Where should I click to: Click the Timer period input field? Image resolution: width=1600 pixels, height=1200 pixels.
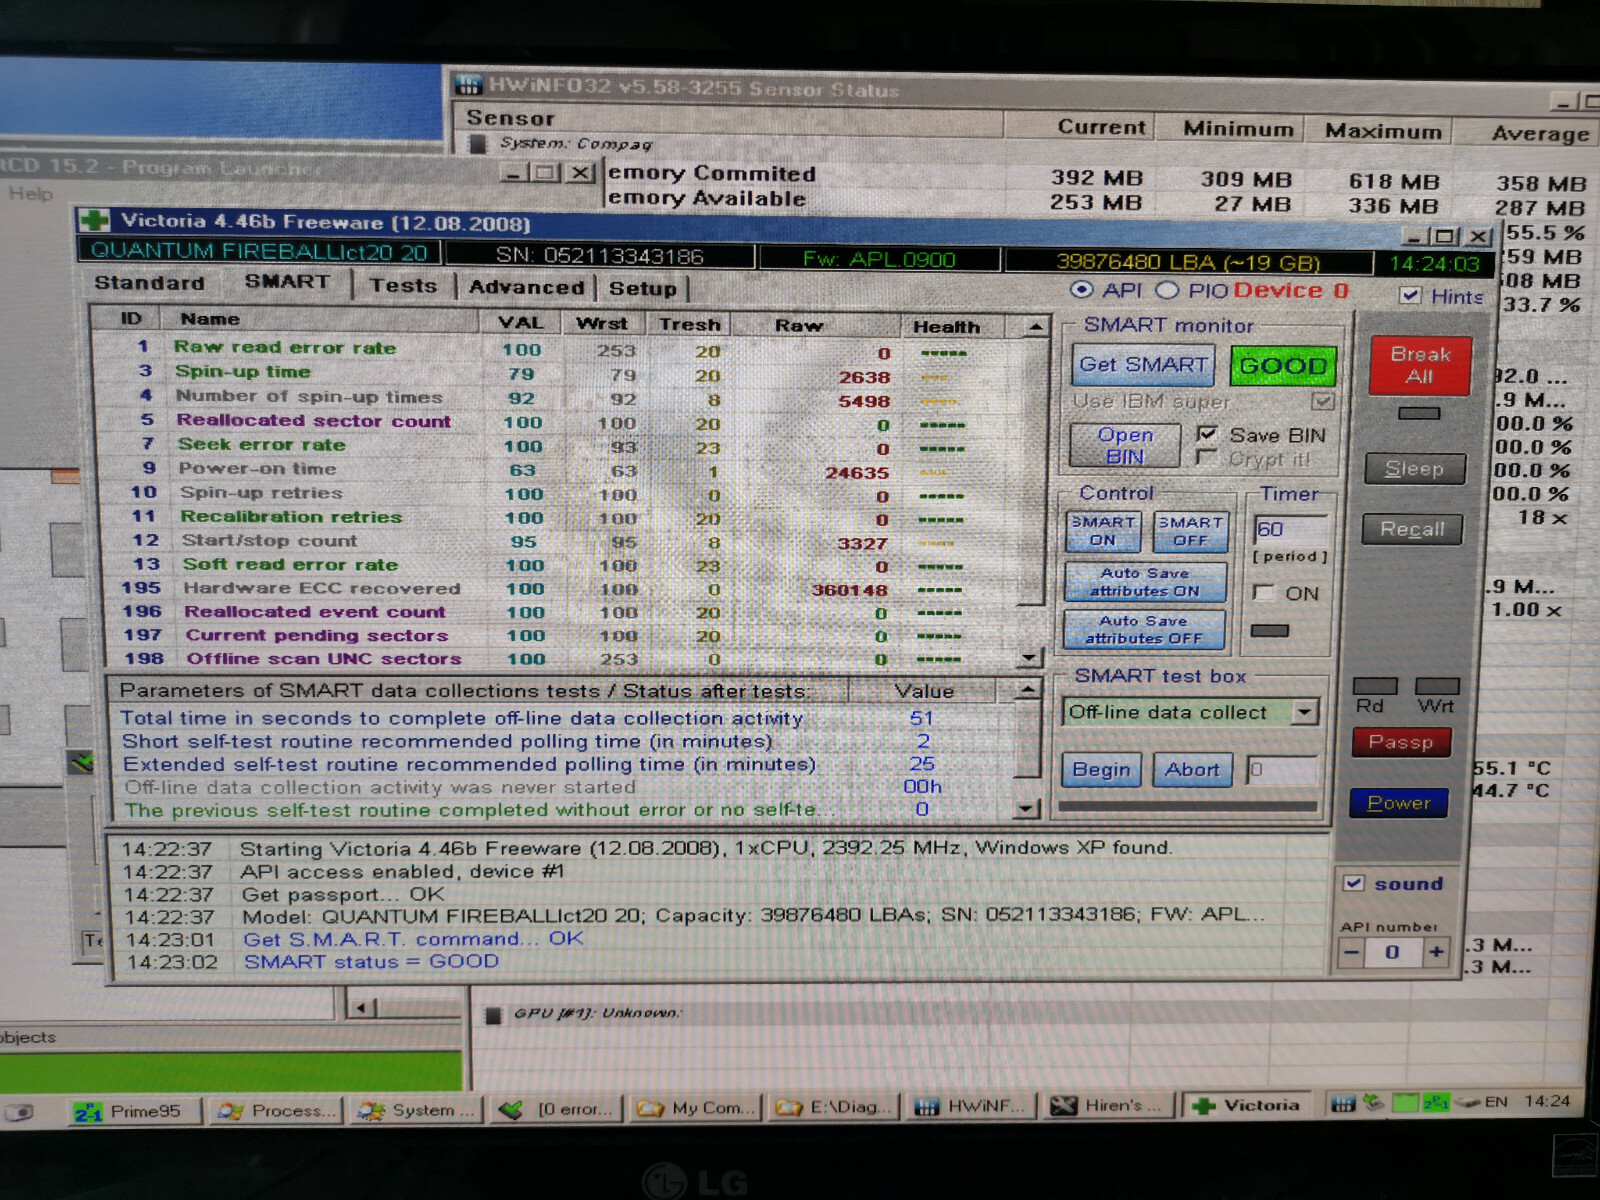click(1291, 529)
